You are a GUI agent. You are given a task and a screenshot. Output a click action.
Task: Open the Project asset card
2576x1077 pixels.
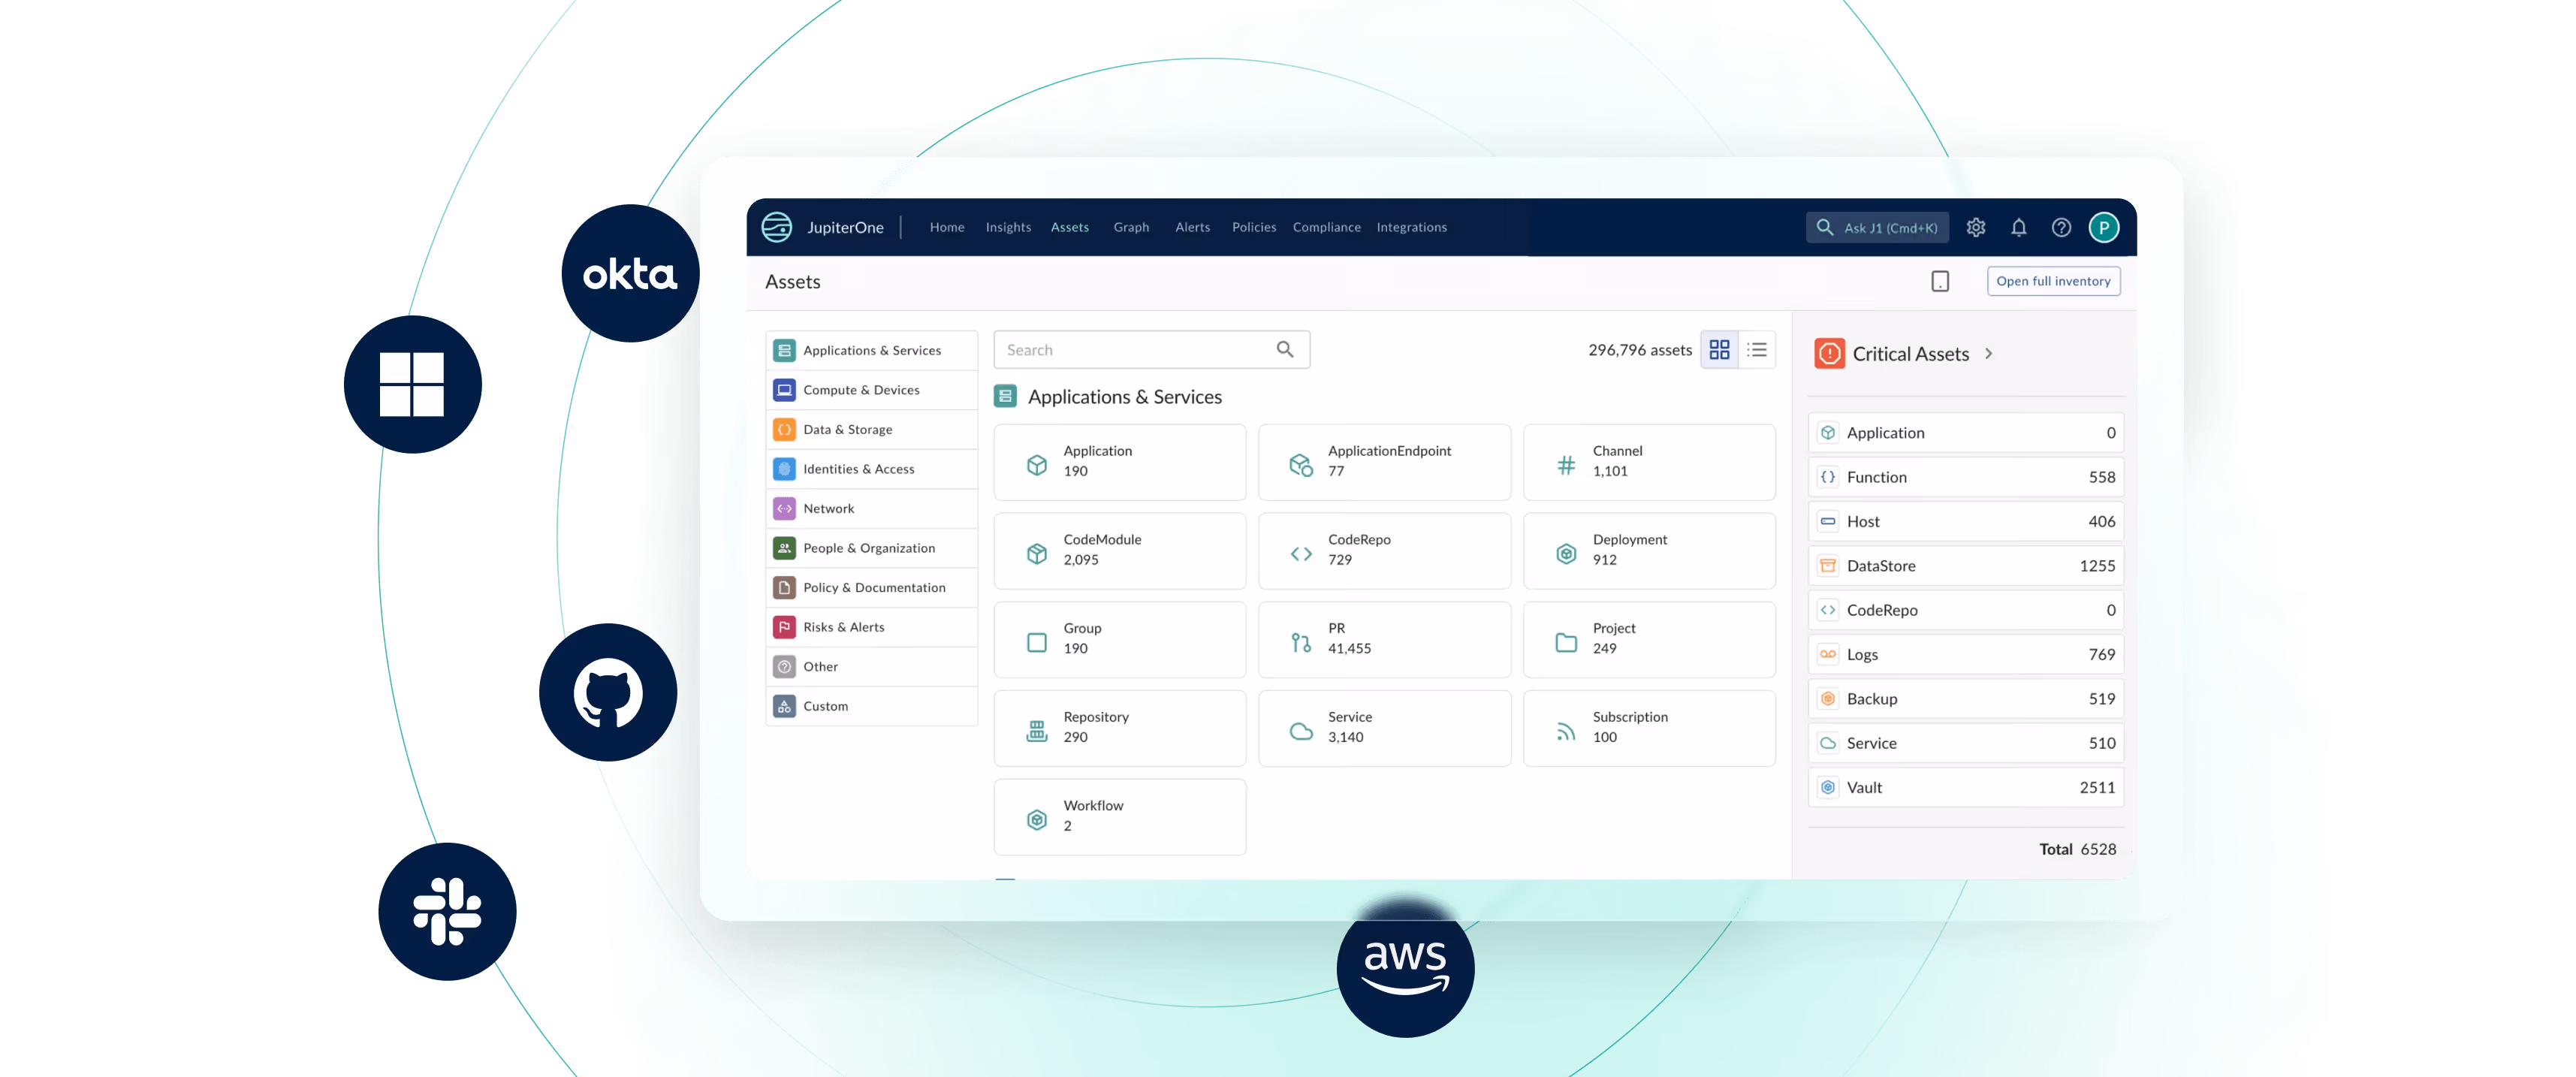(1649, 639)
